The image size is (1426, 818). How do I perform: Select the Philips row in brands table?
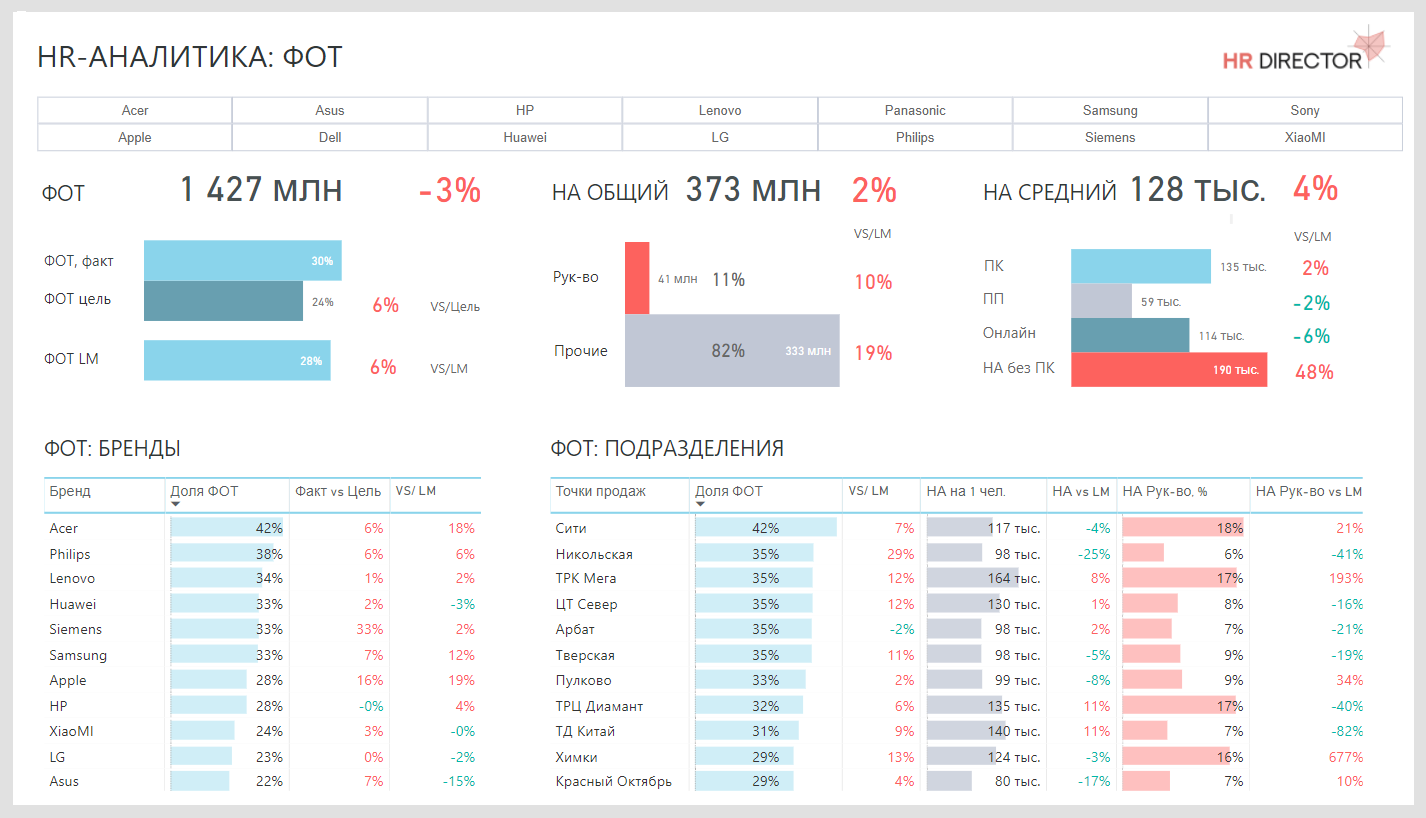[263, 554]
